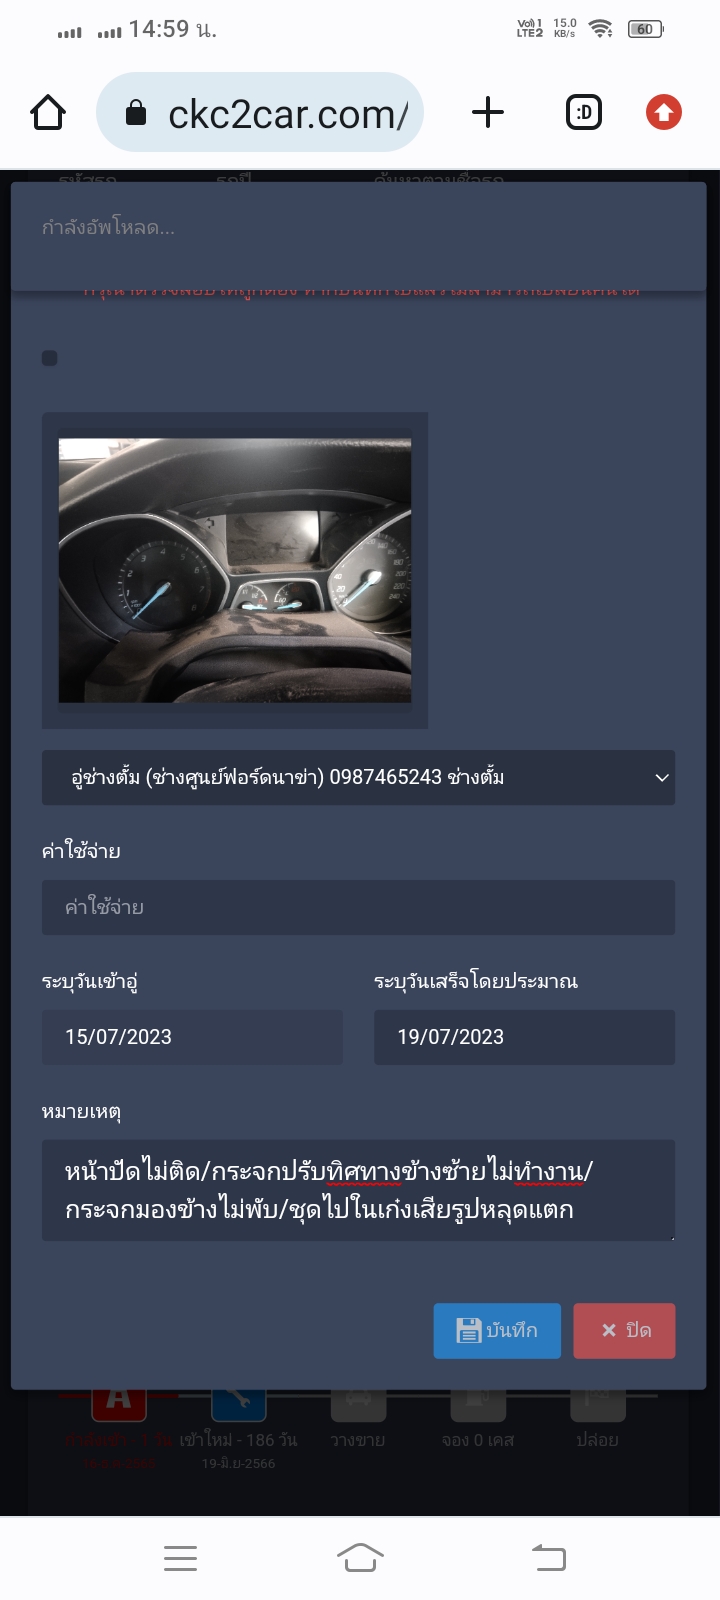The image size is (720, 1600).
Task: Open the tab switcher icon
Action: click(x=584, y=112)
